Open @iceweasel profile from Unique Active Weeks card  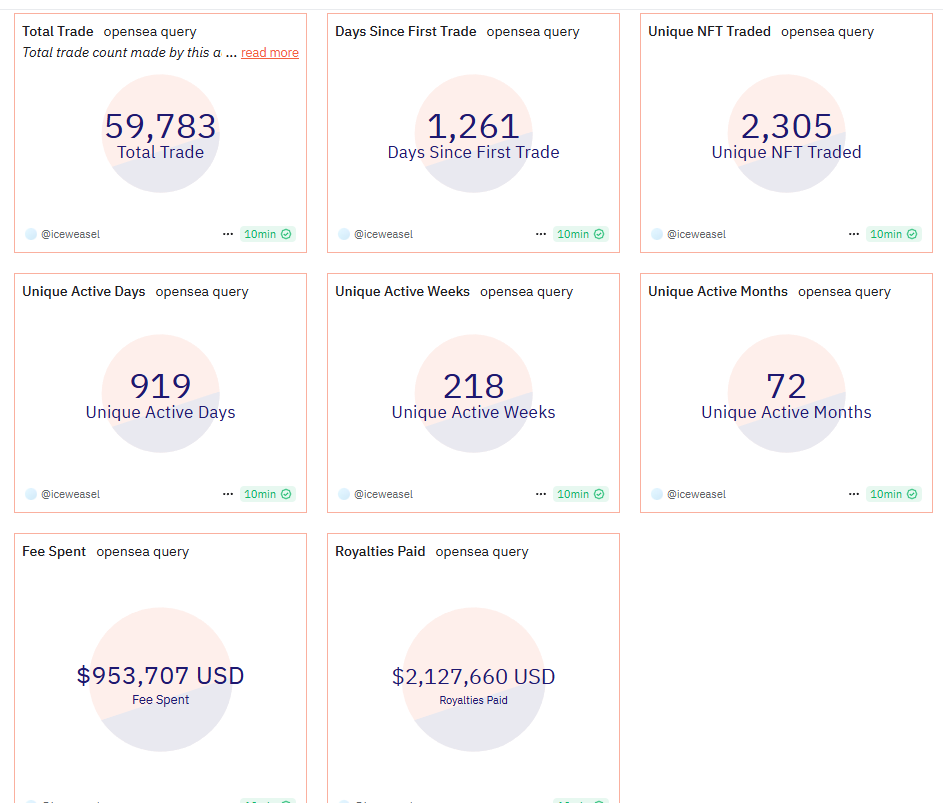[x=384, y=494]
